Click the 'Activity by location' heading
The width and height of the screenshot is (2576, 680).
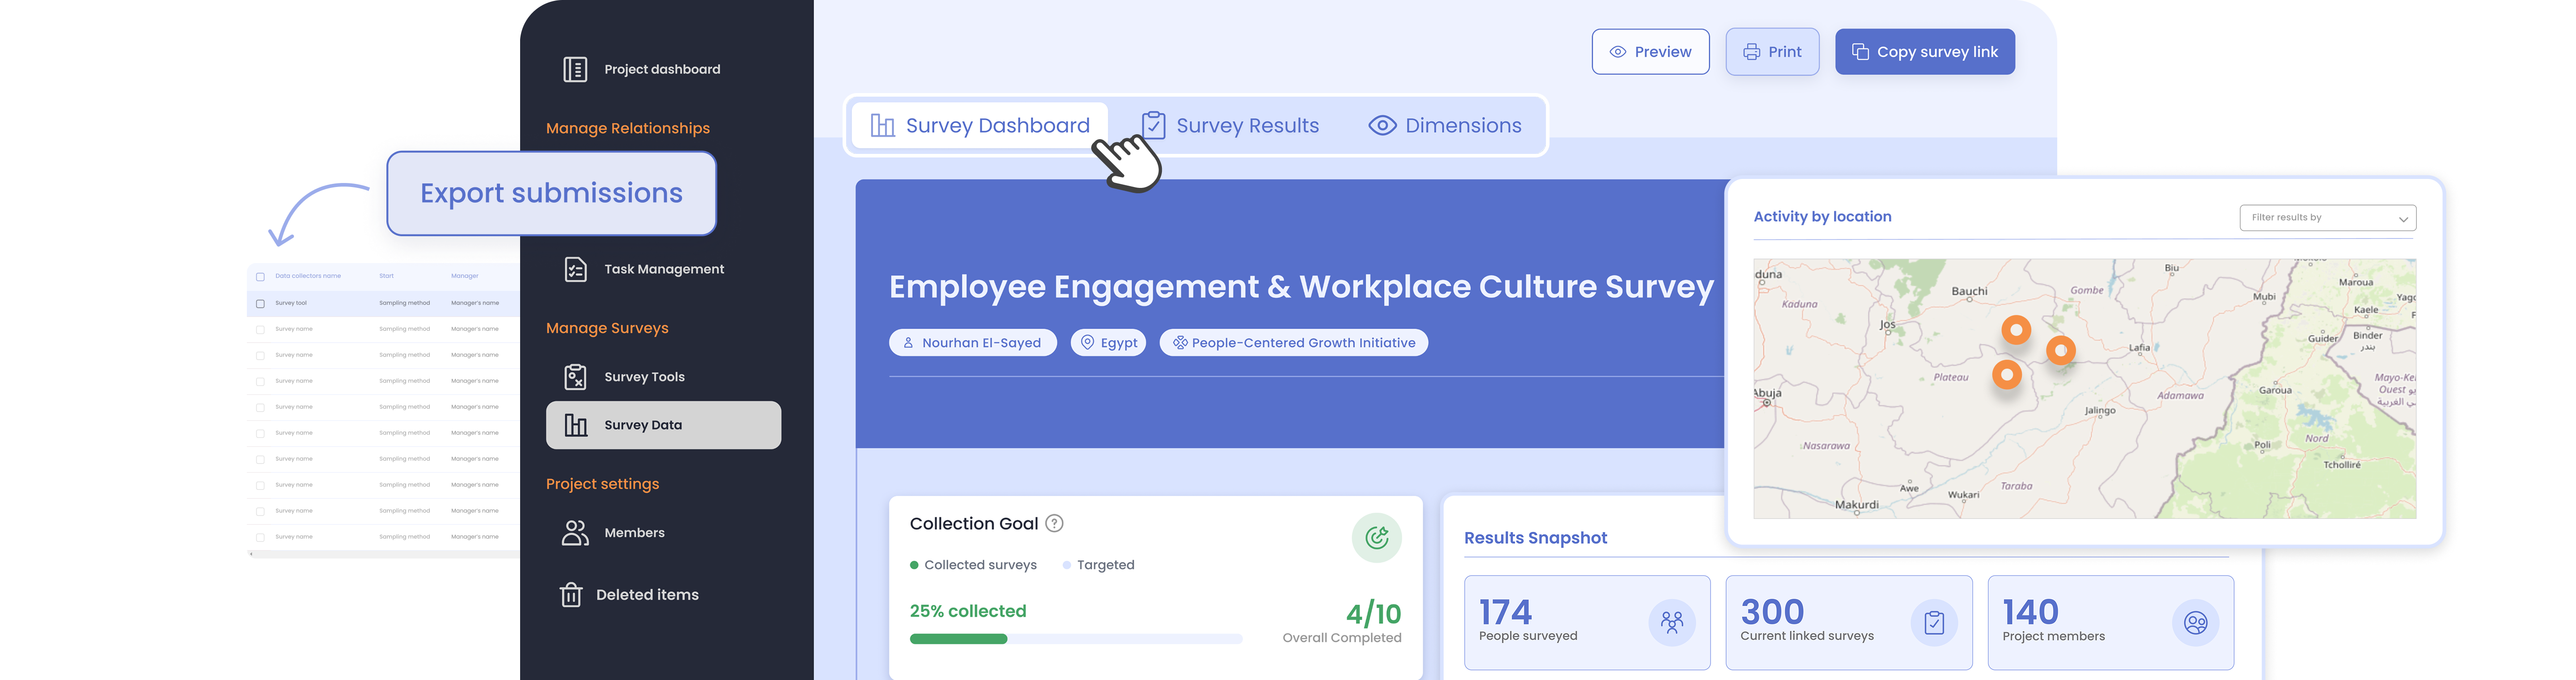click(x=1822, y=216)
